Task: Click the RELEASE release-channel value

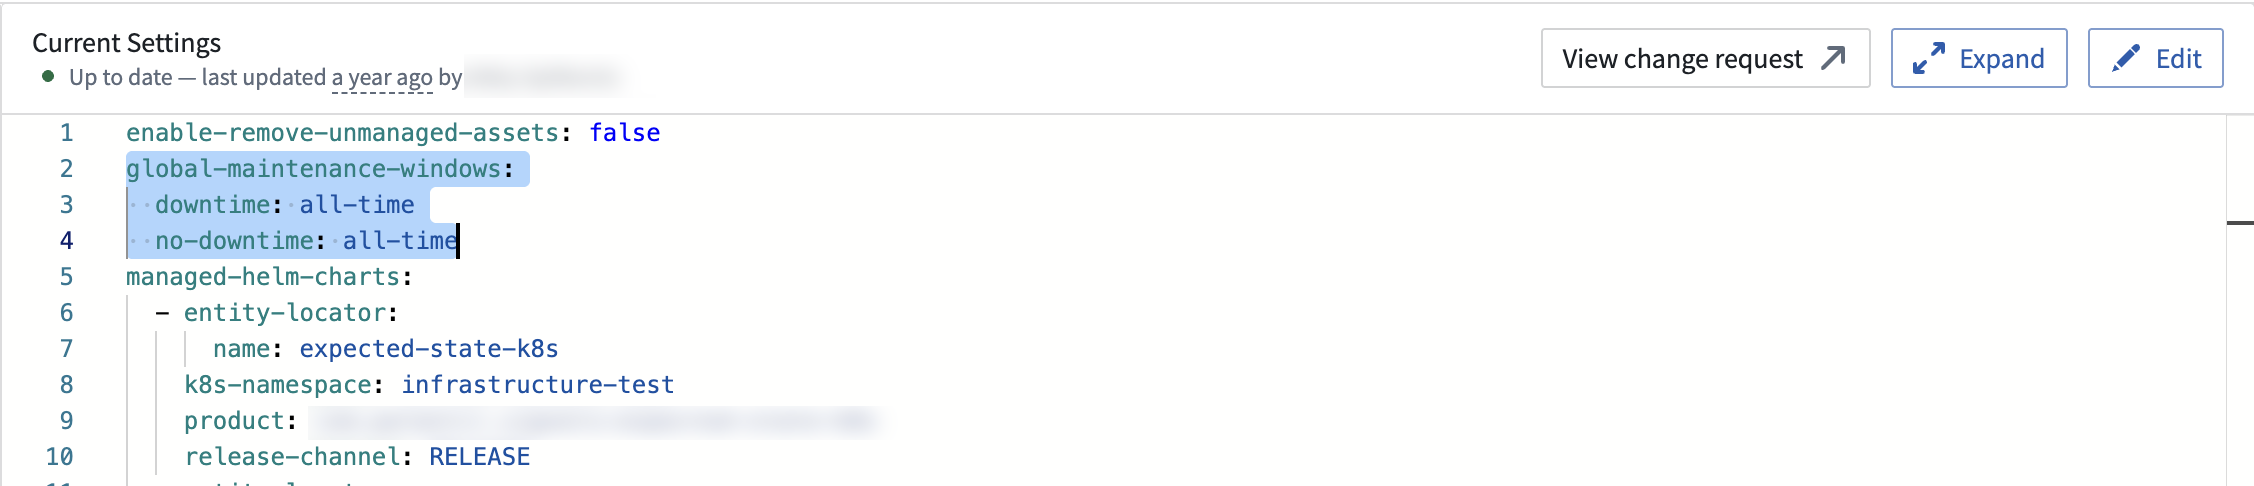Action: tap(480, 457)
